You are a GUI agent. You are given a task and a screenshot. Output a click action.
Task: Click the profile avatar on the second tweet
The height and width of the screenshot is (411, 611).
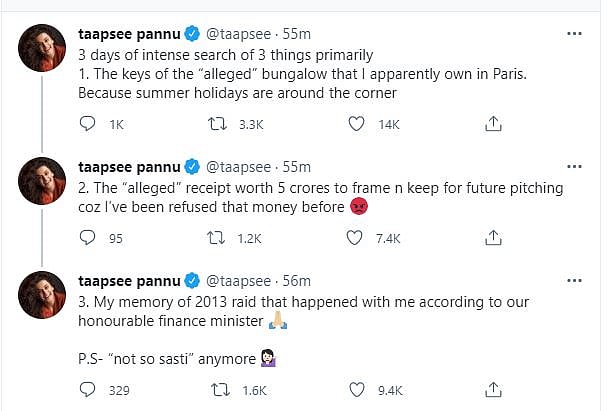pyautogui.click(x=42, y=181)
